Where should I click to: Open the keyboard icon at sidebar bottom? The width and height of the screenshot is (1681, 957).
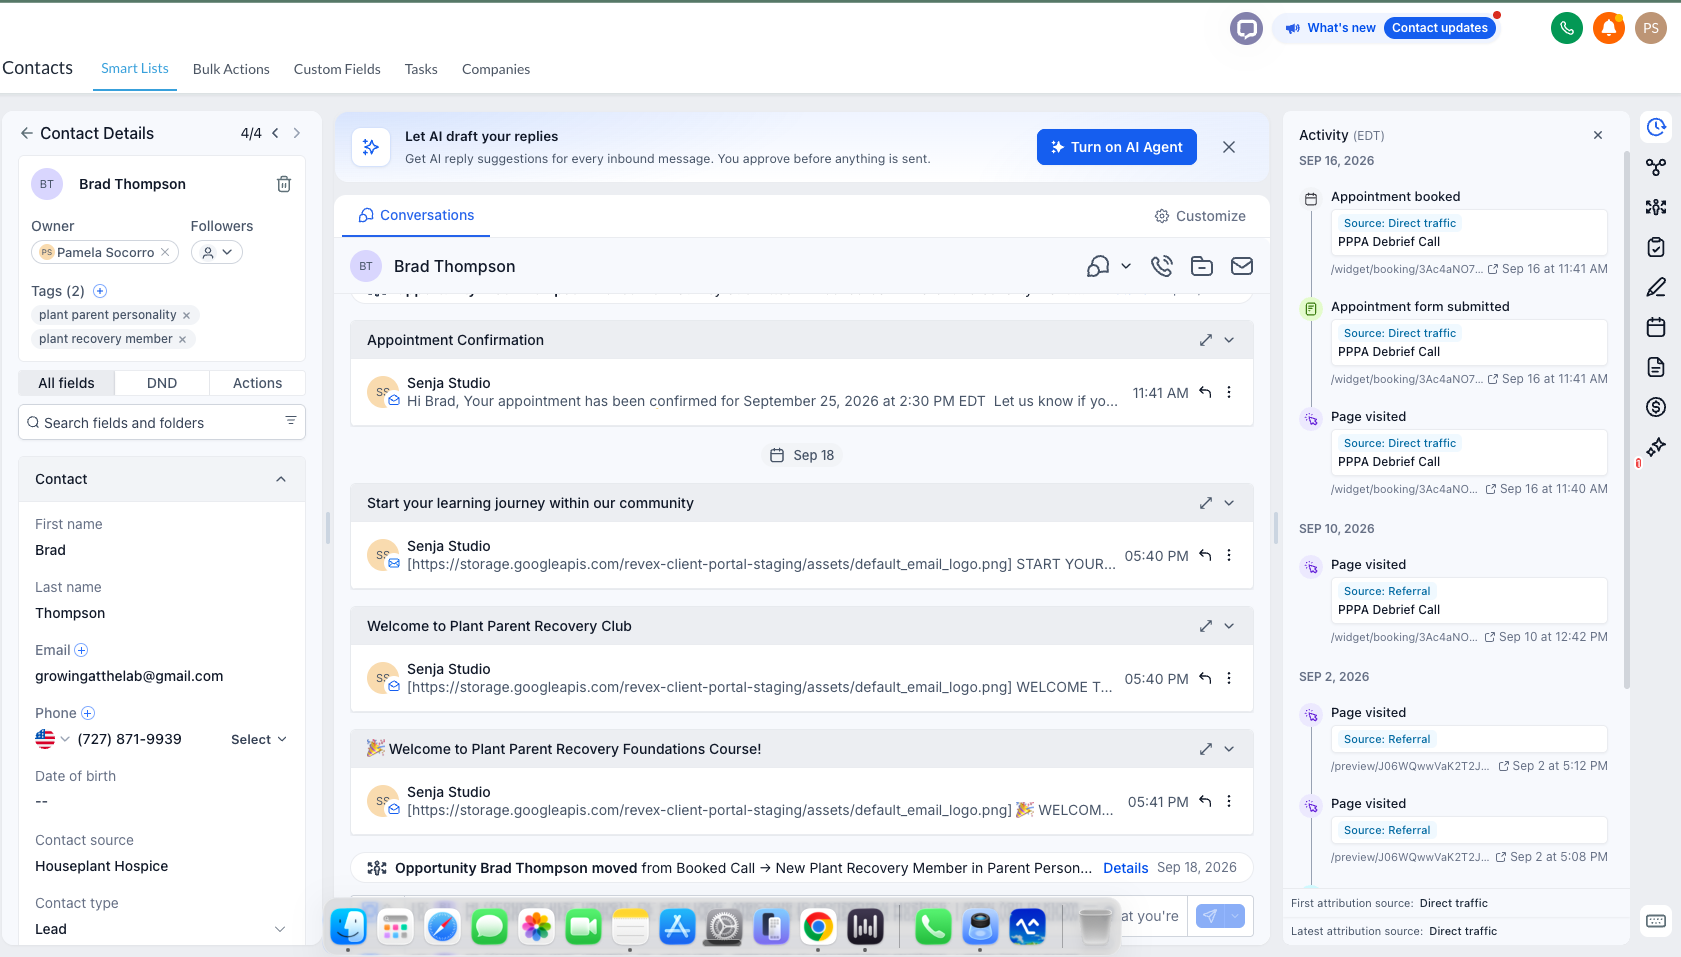(x=1656, y=921)
